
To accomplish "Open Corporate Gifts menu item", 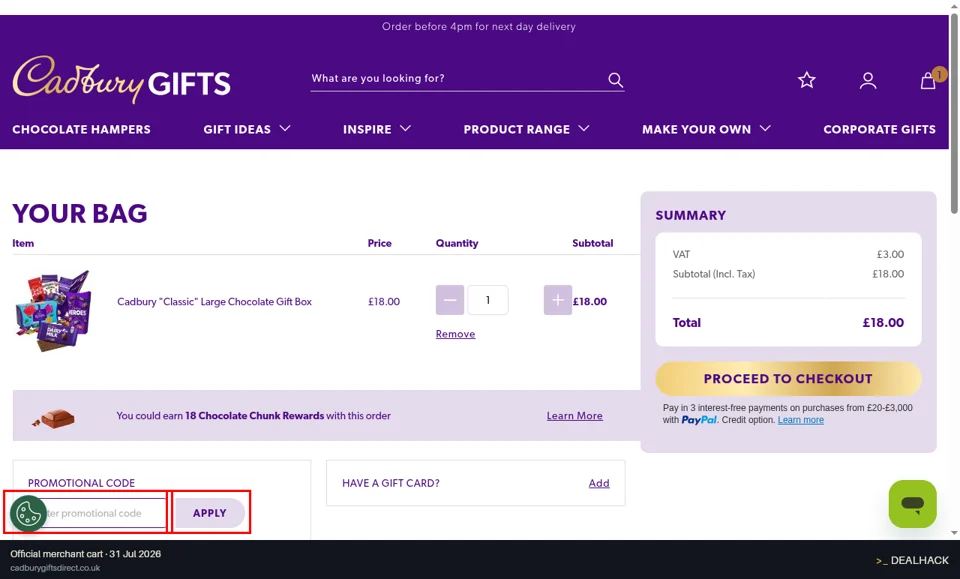I will coord(879,129).
